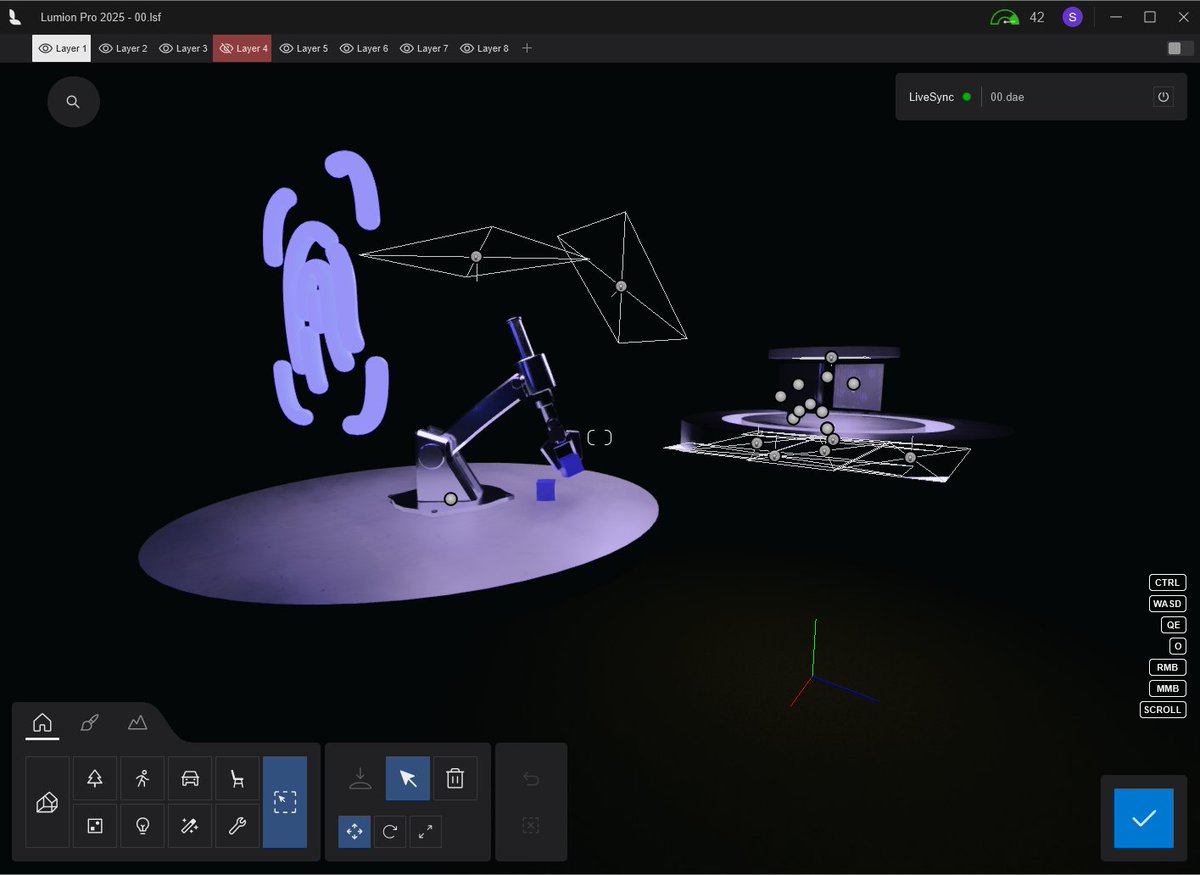Confirm with the blue checkmark button

(x=1144, y=818)
